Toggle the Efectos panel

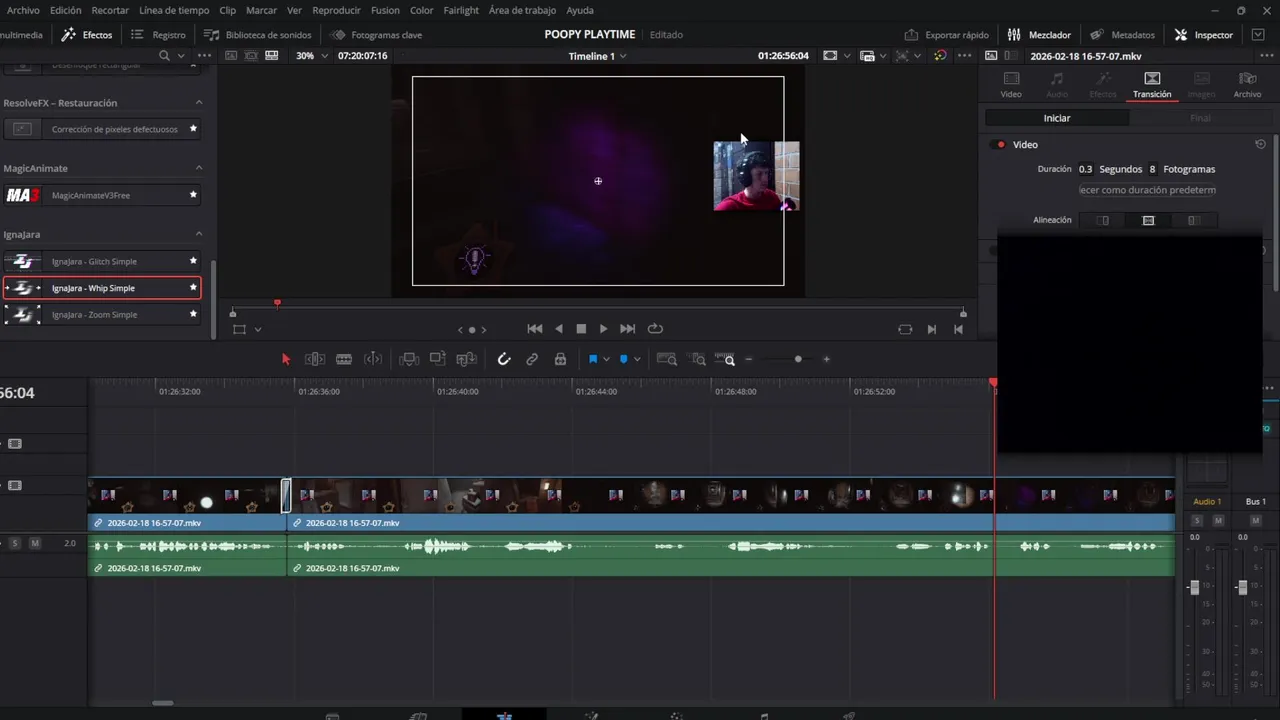(87, 35)
